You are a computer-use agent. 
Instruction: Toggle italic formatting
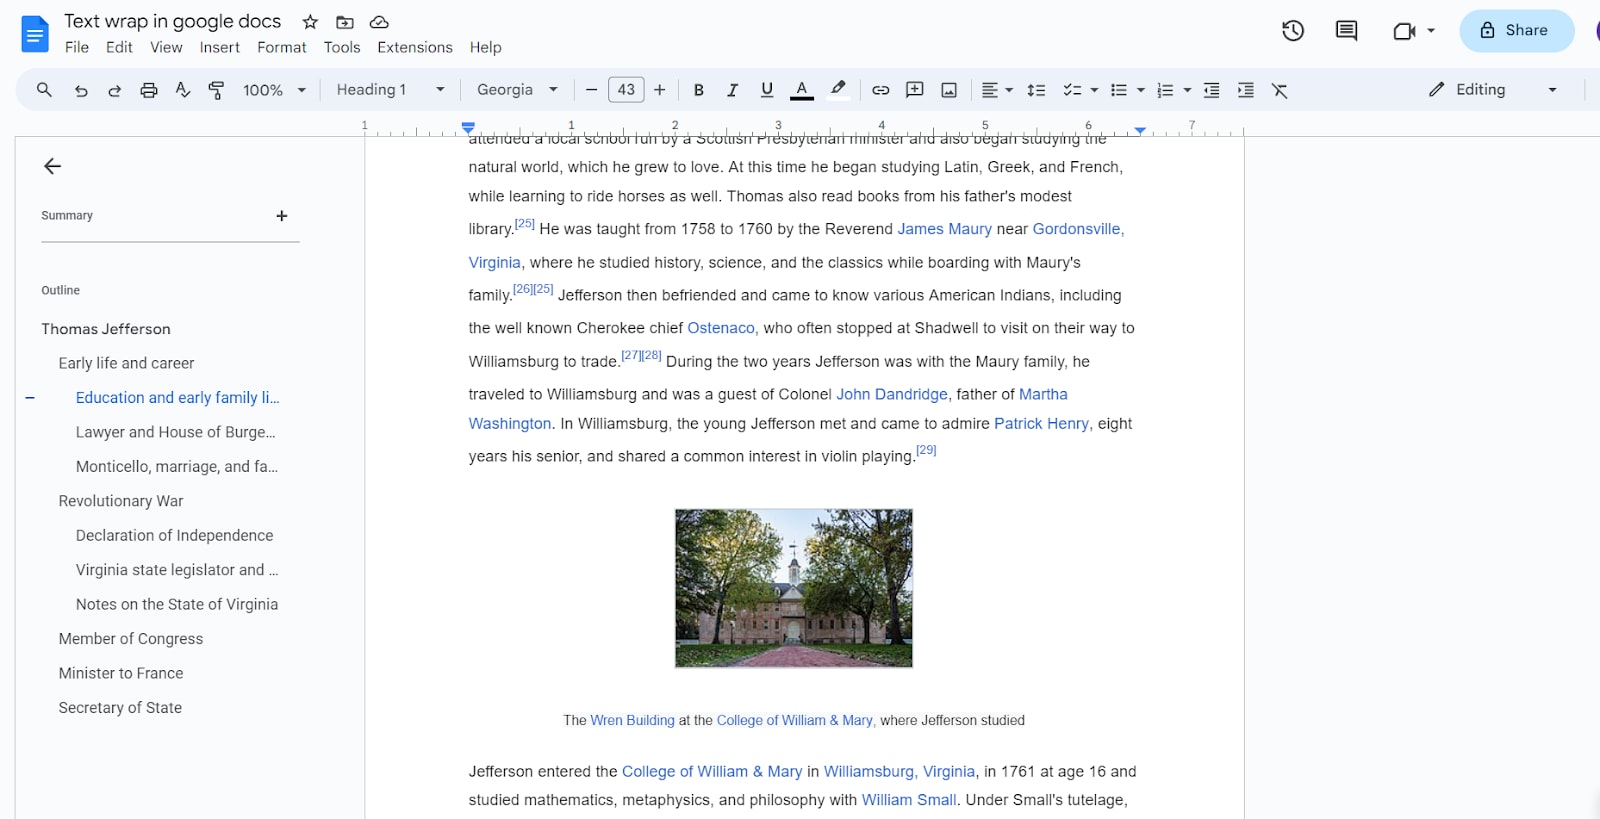[x=733, y=90]
